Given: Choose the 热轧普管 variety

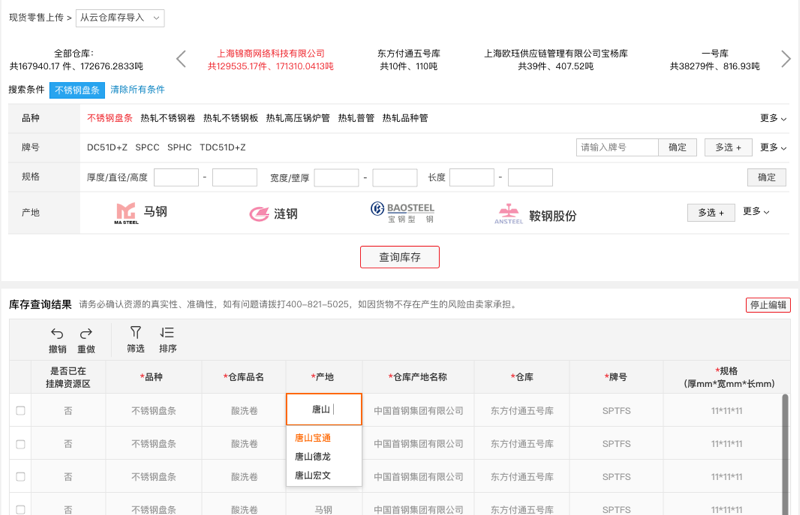Looking at the screenshot, I should click(356, 118).
